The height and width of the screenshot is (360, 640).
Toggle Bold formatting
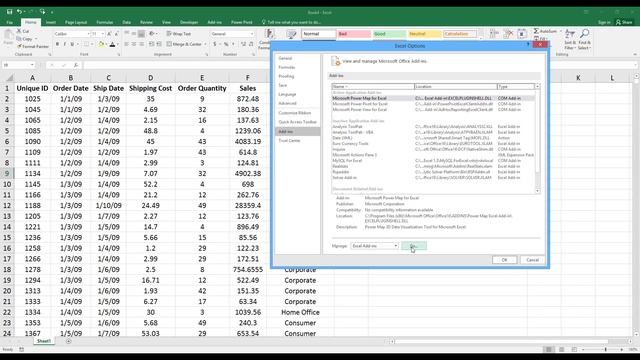(57, 44)
